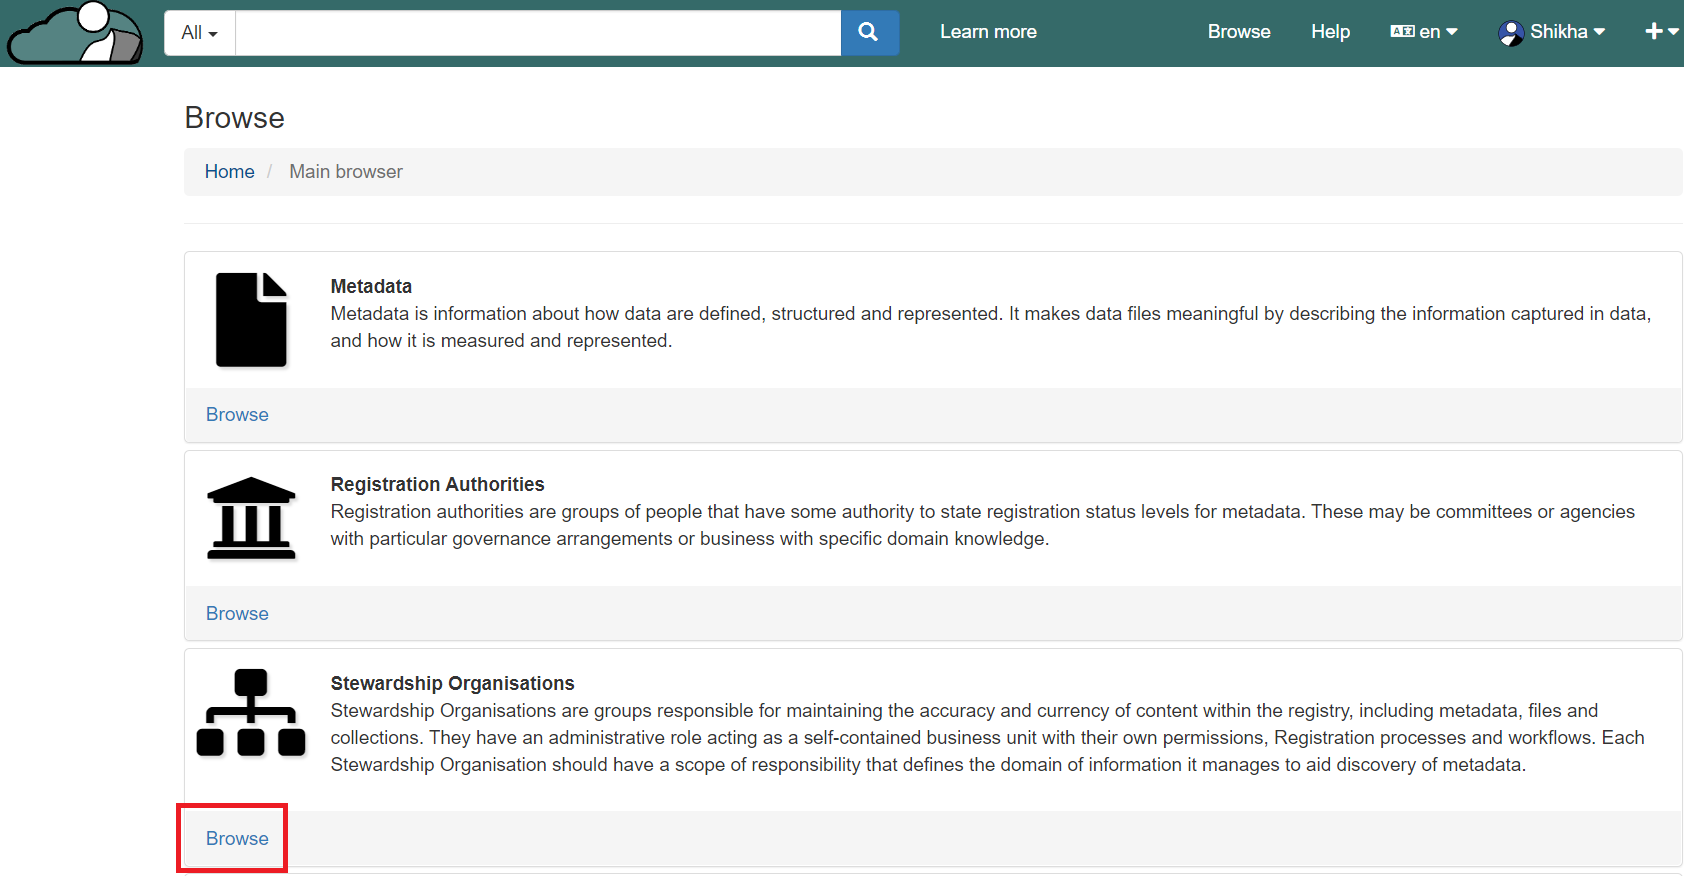Browse the Metadata section
1684x876 pixels.
coord(237,415)
